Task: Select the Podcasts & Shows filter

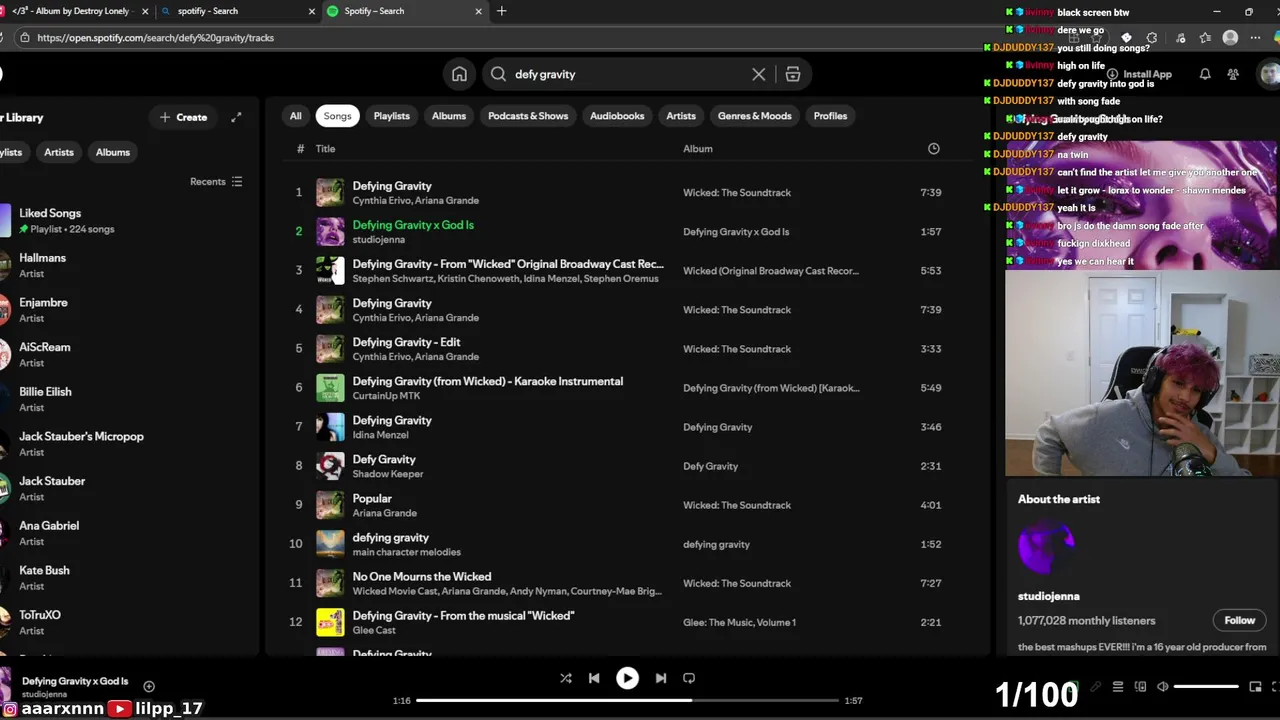Action: 528,116
